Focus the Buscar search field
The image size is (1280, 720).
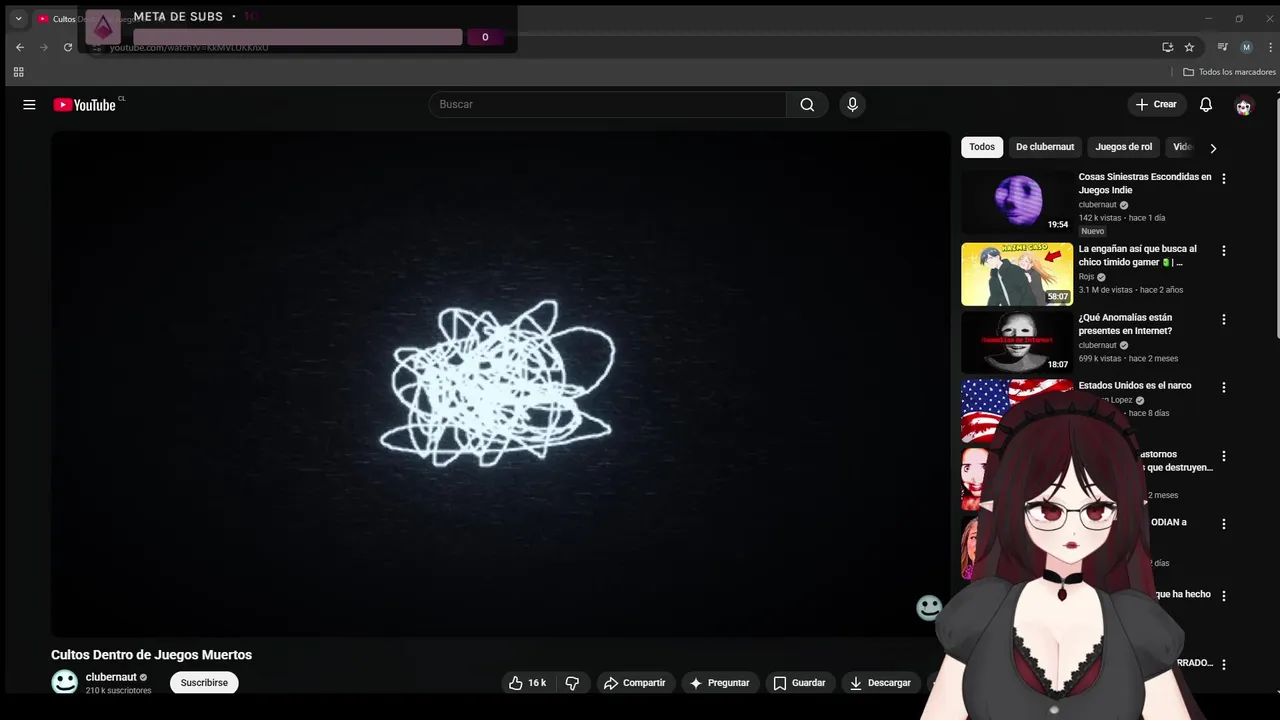point(608,105)
